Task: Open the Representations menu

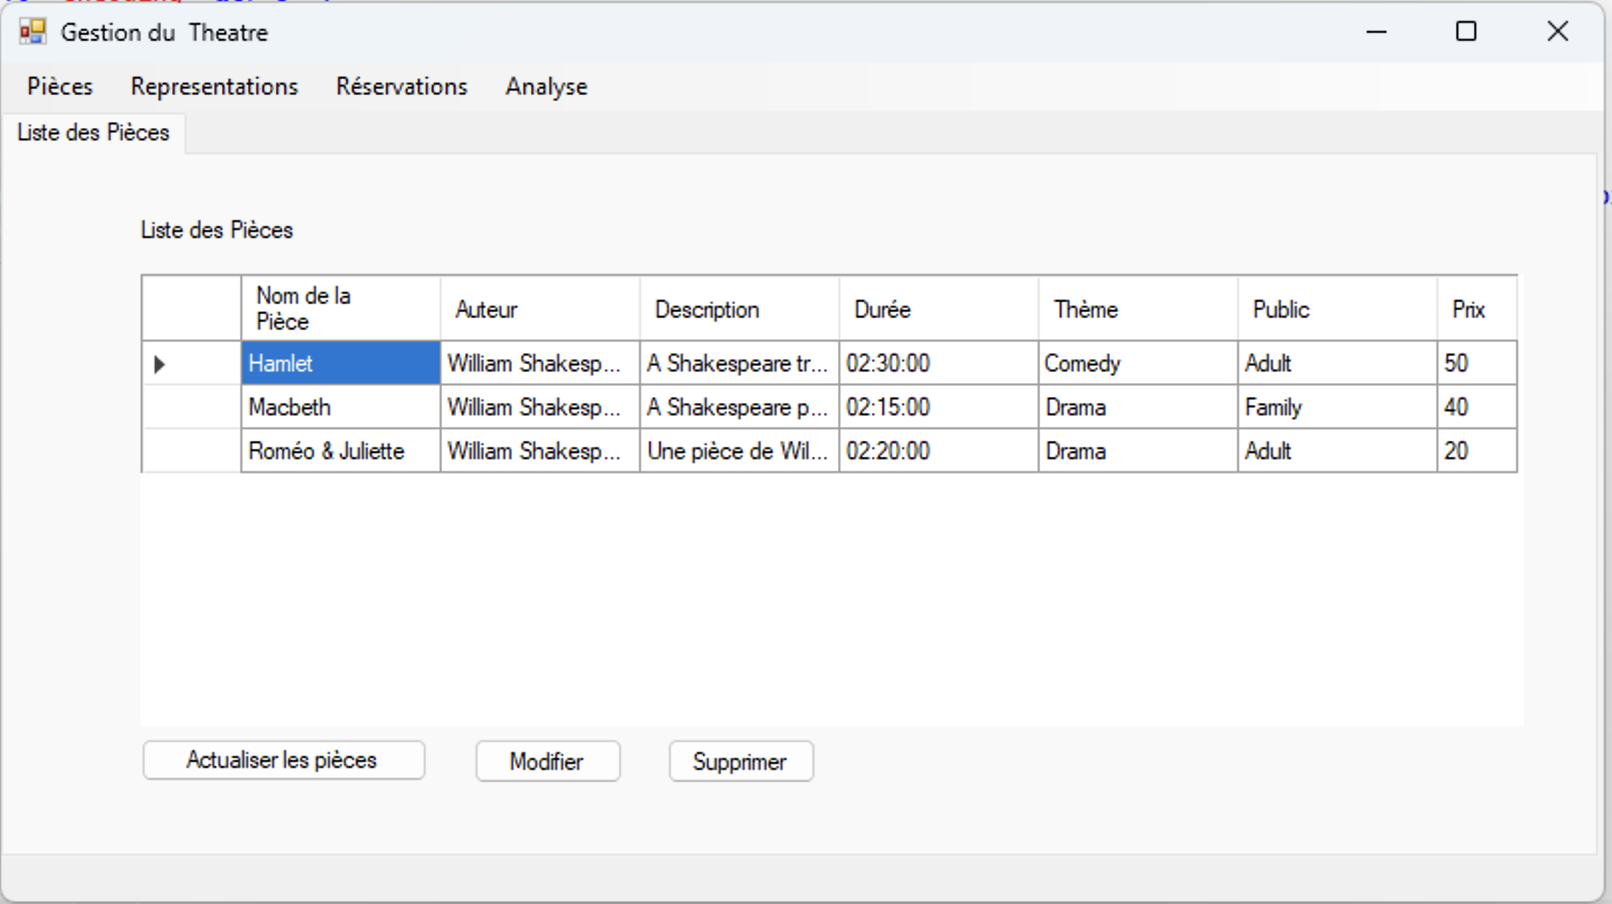Action: 214,87
